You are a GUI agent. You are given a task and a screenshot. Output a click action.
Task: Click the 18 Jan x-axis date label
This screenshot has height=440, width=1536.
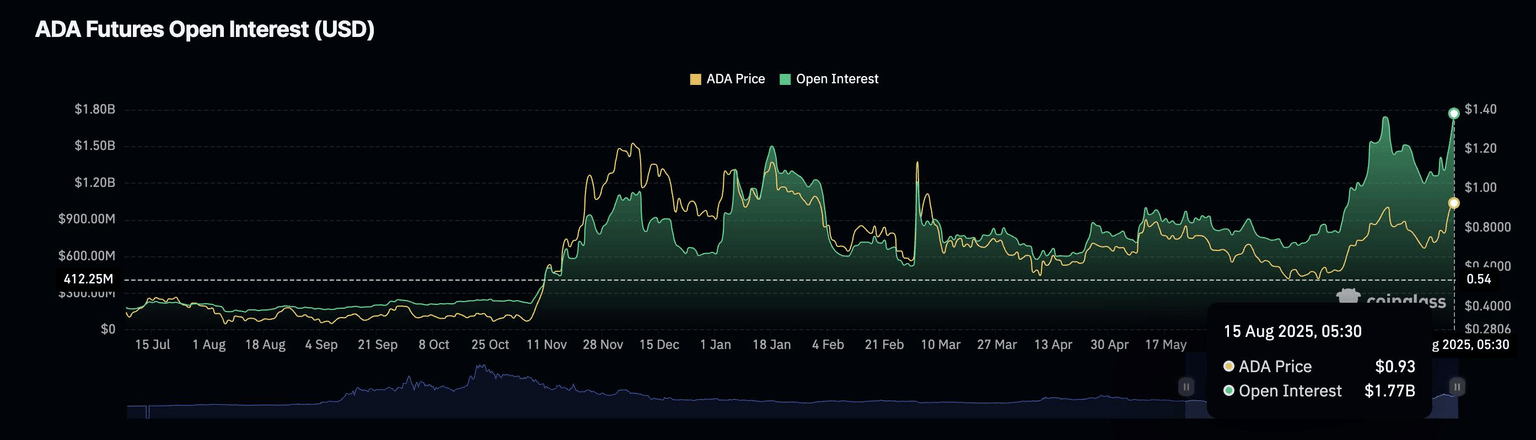pyautogui.click(x=771, y=344)
